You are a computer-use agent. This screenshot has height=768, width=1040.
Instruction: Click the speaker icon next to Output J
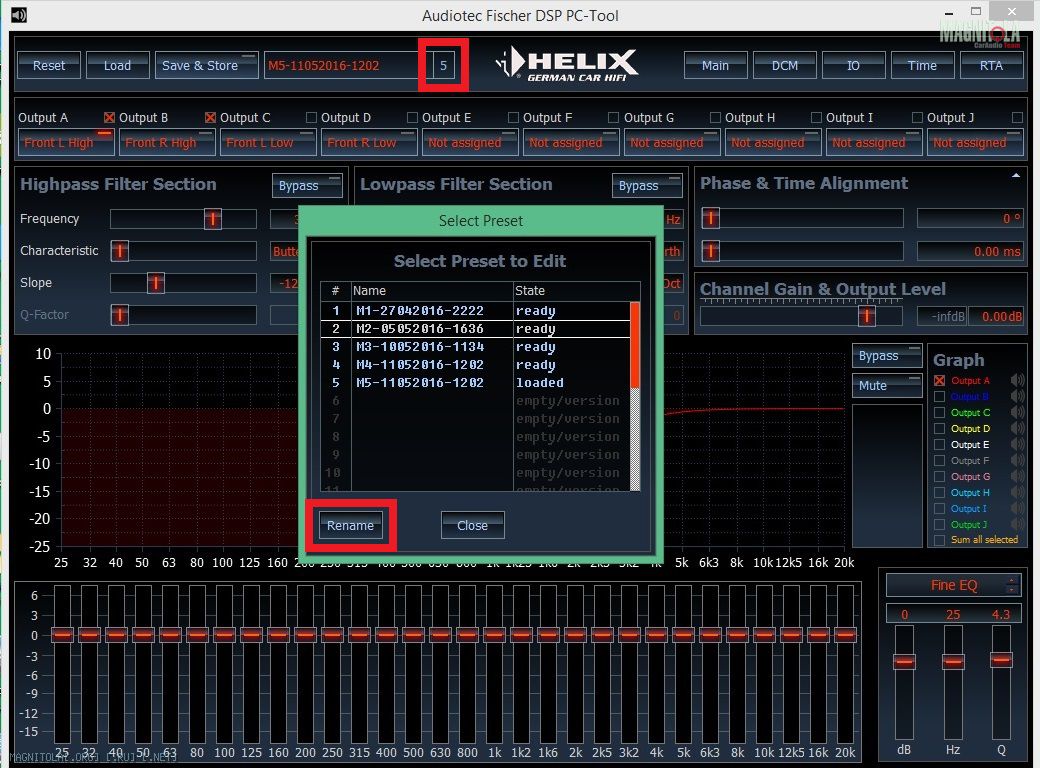[x=1016, y=524]
